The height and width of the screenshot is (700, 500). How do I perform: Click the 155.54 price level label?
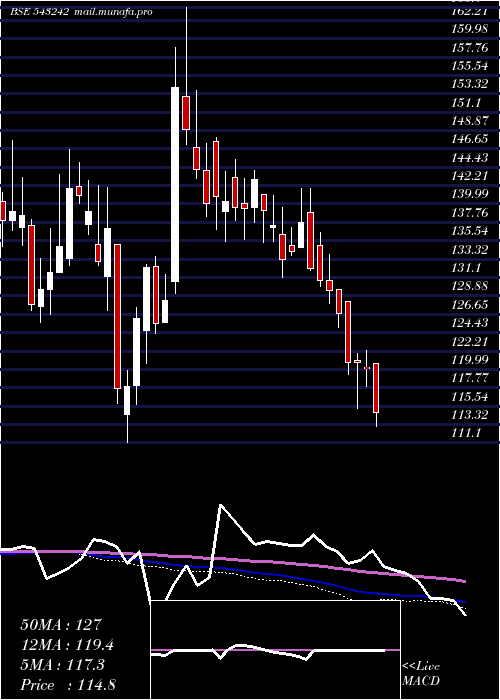(469, 66)
